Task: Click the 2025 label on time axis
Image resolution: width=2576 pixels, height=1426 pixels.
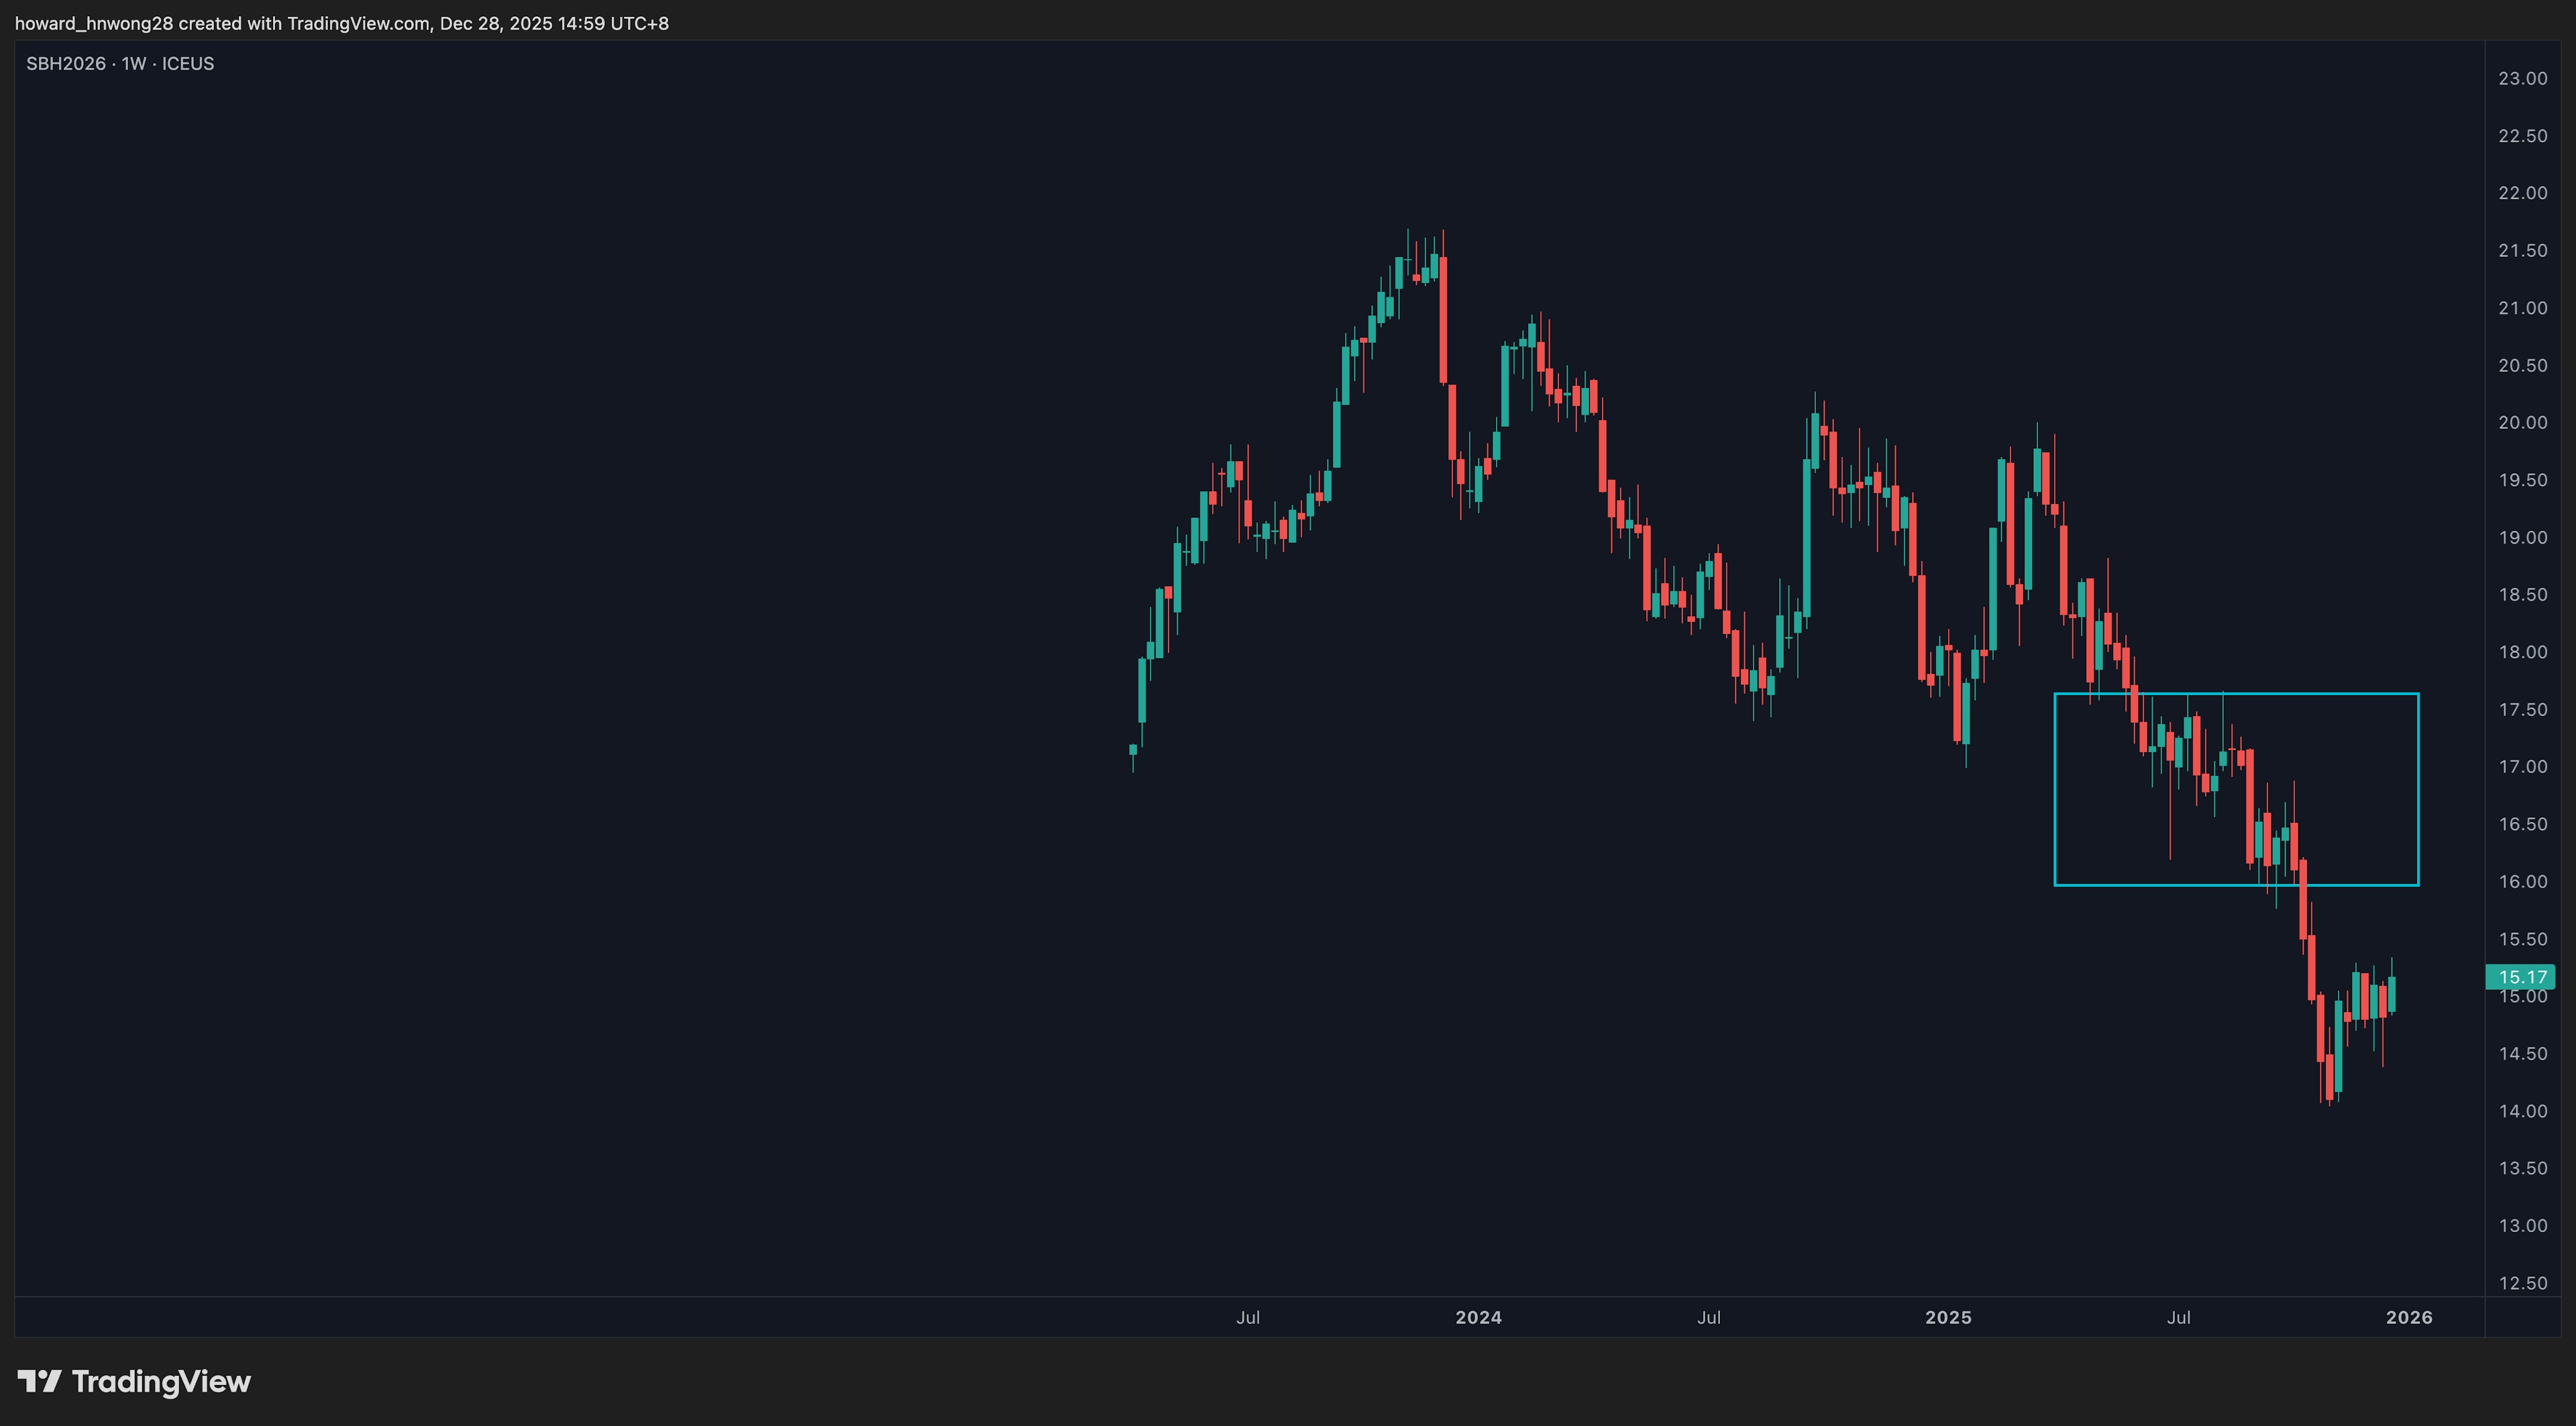Action: click(x=1948, y=1317)
